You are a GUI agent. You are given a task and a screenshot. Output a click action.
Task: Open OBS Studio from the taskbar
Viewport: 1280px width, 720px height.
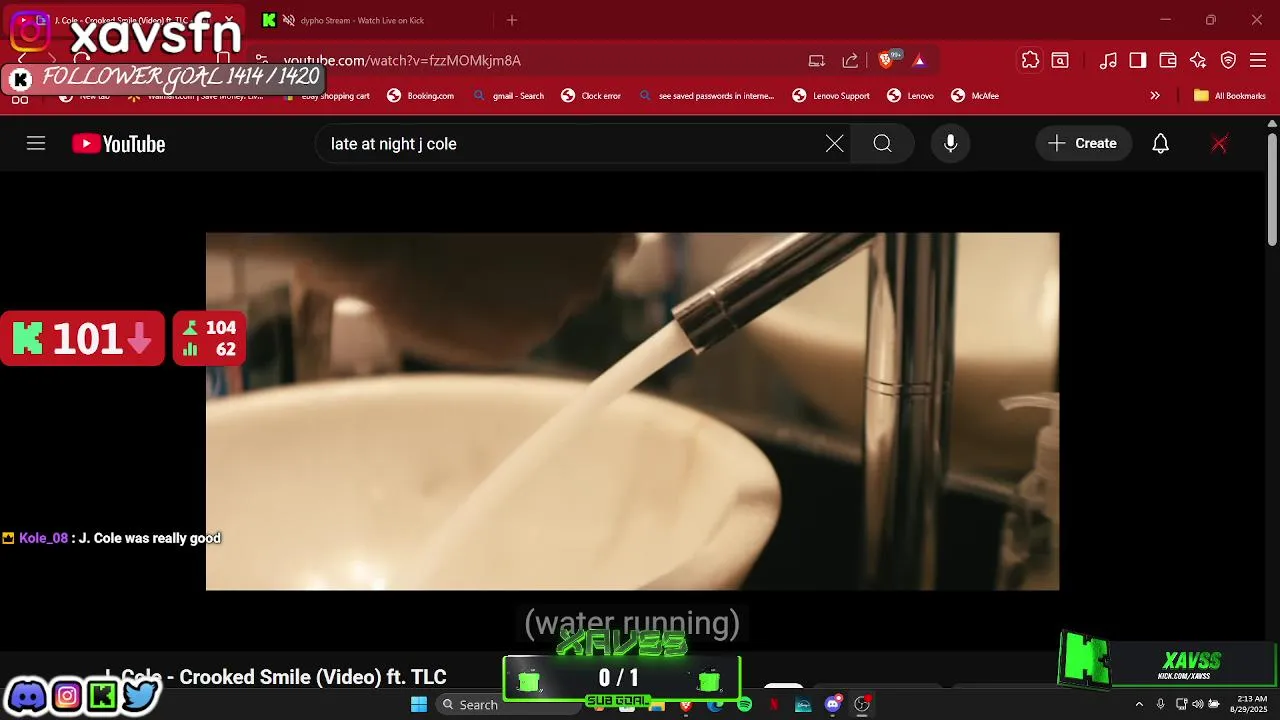tap(862, 704)
